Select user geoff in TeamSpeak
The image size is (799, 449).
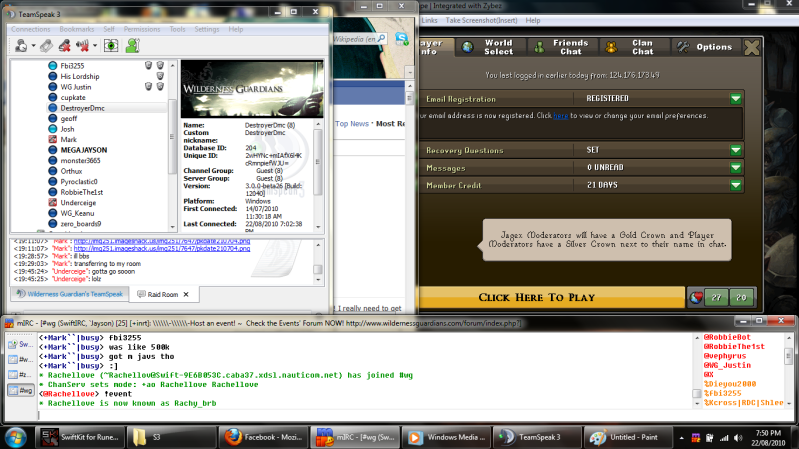[x=69, y=119]
